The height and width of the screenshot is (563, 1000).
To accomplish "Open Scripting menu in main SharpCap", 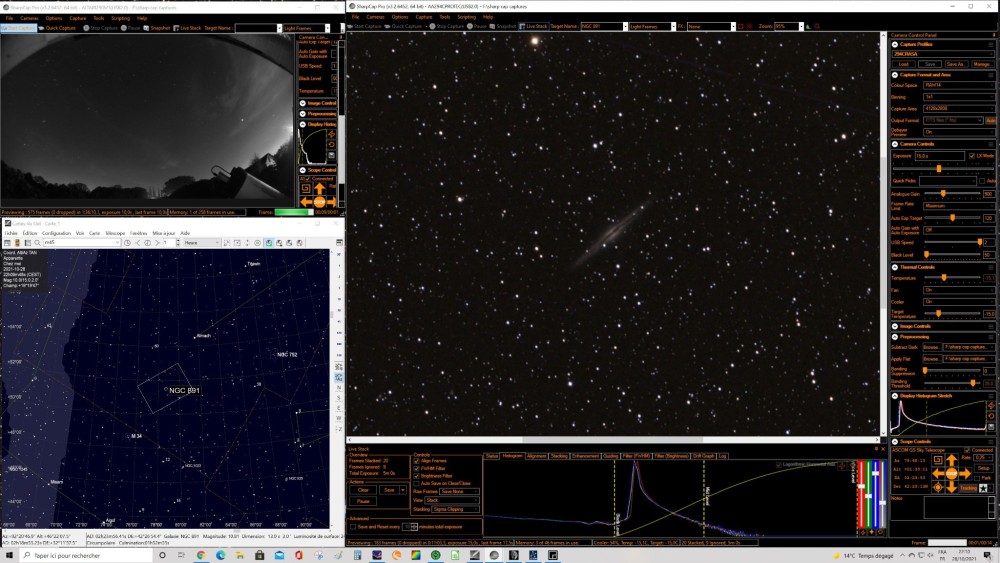I will tap(466, 17).
